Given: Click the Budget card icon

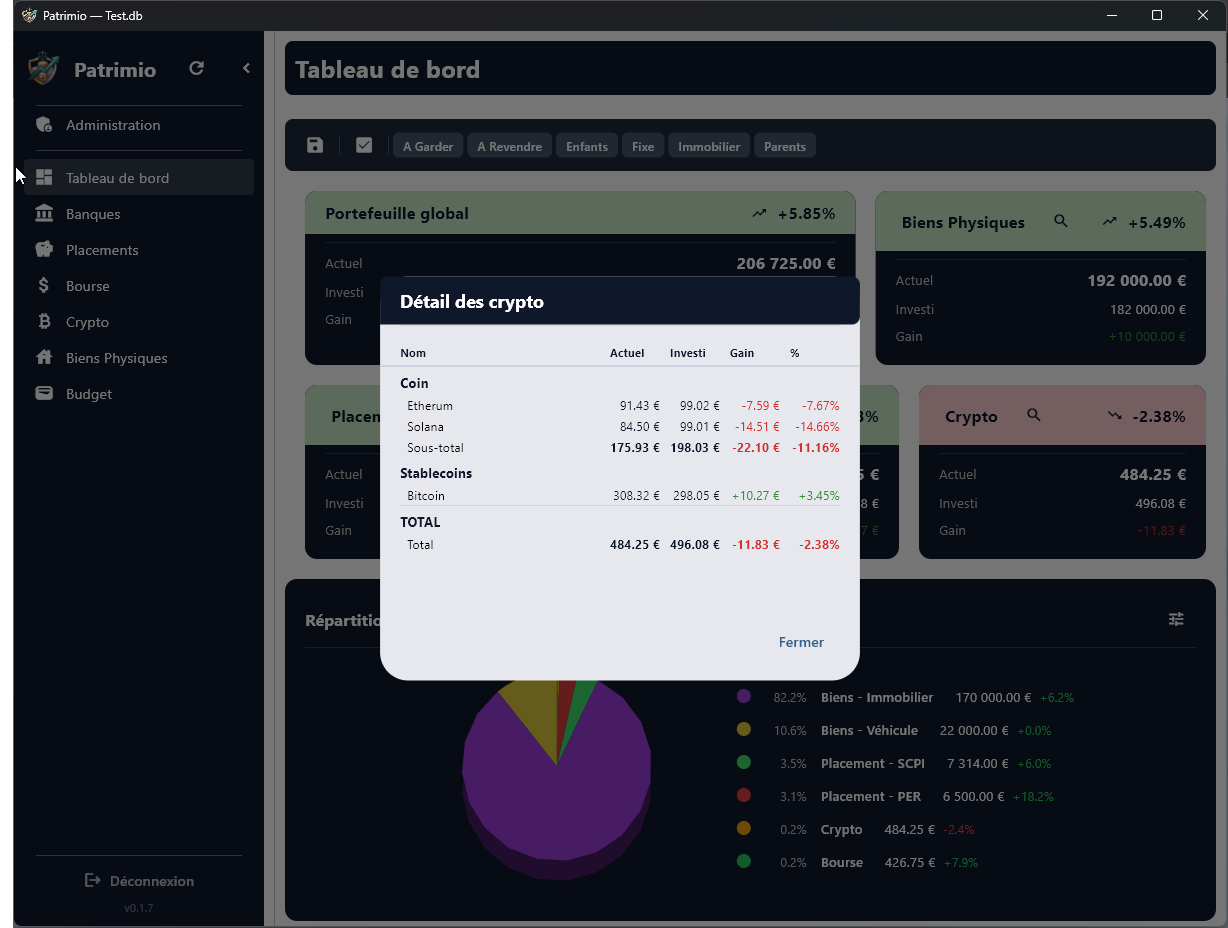Looking at the screenshot, I should [x=44, y=393].
